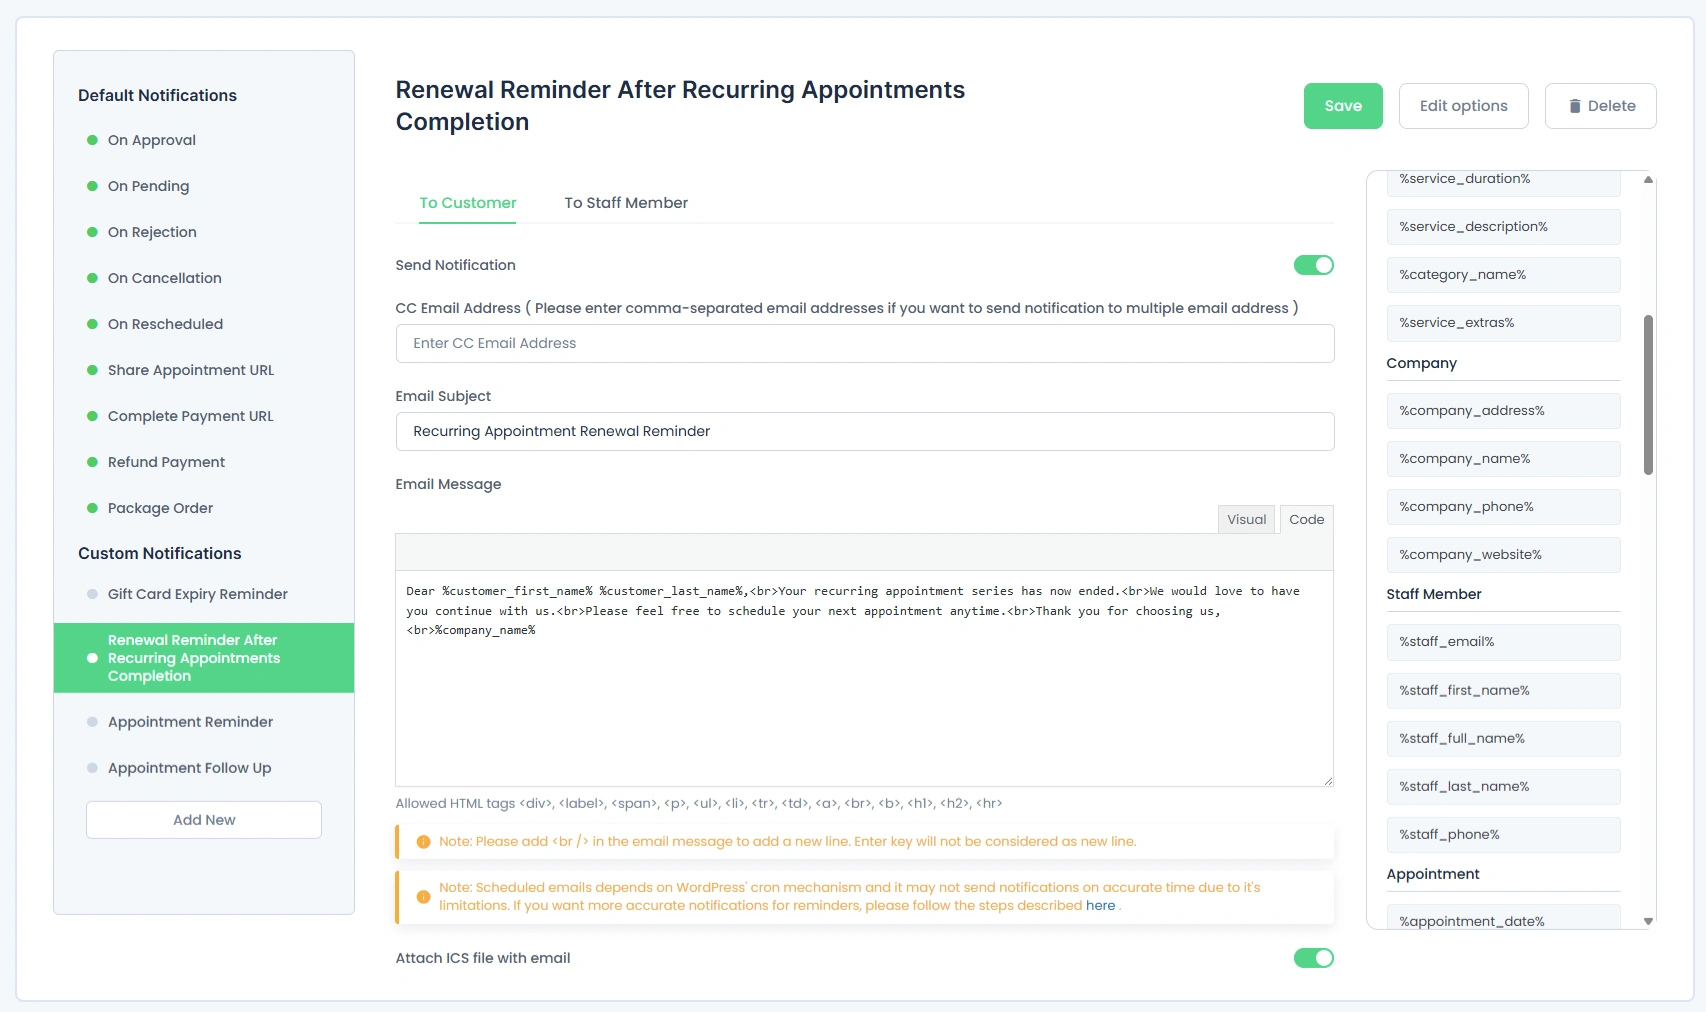Open Edit options
This screenshot has width=1706, height=1012.
tap(1463, 105)
